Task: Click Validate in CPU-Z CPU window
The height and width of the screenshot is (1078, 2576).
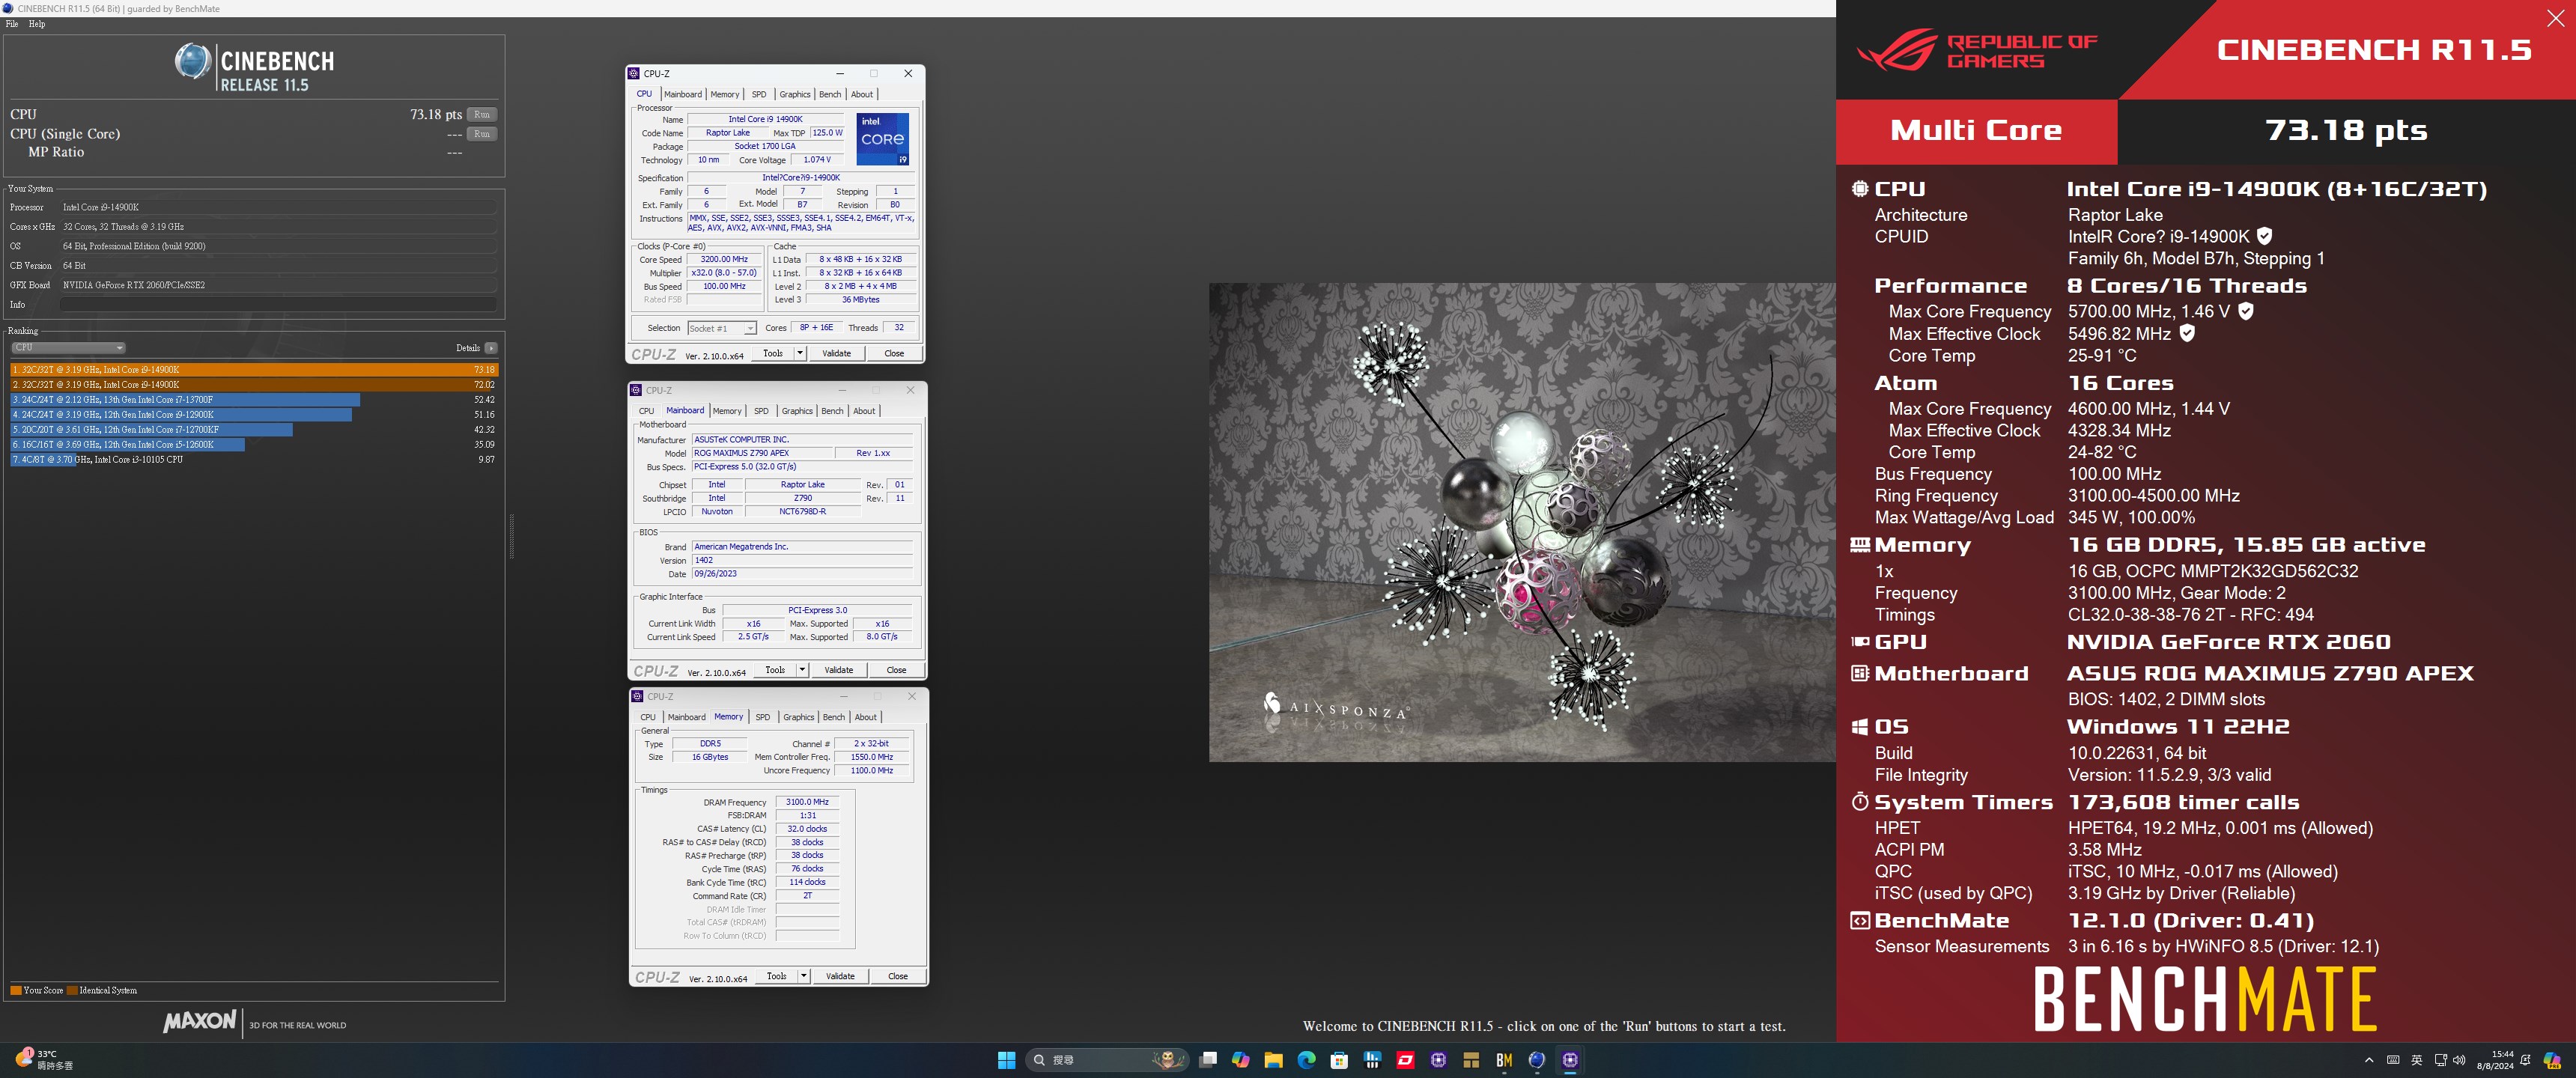Action: coord(836,353)
